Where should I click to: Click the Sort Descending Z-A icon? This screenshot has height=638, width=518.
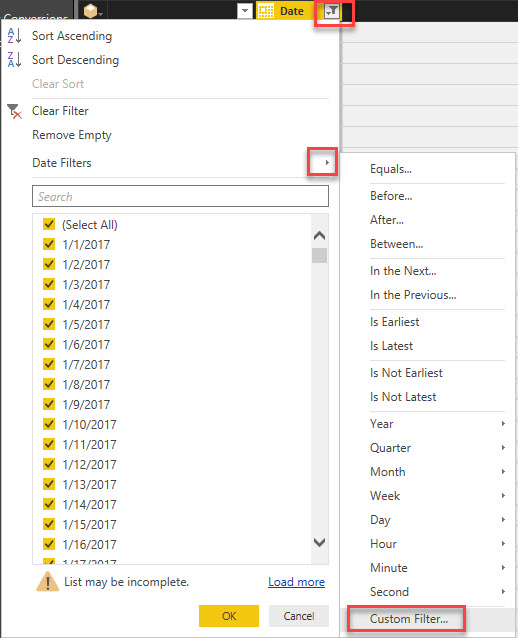pos(14,60)
